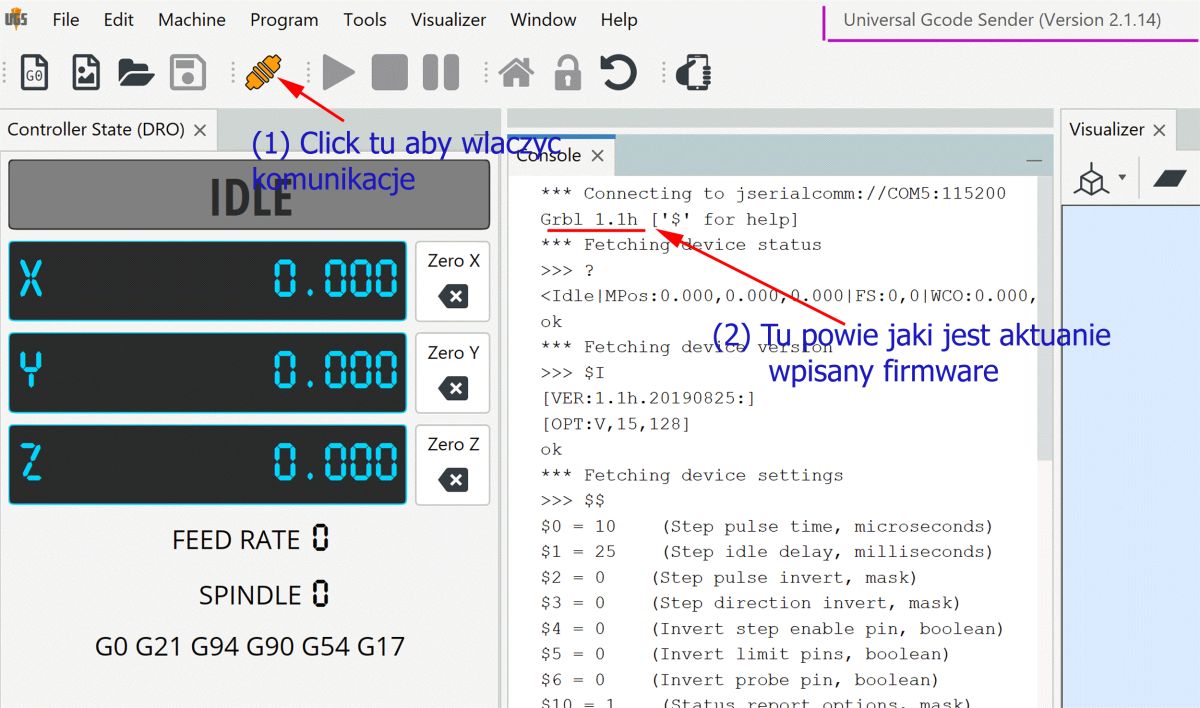Minimize the Console panel with the dash button
This screenshot has height=708, width=1200.
[x=1034, y=160]
